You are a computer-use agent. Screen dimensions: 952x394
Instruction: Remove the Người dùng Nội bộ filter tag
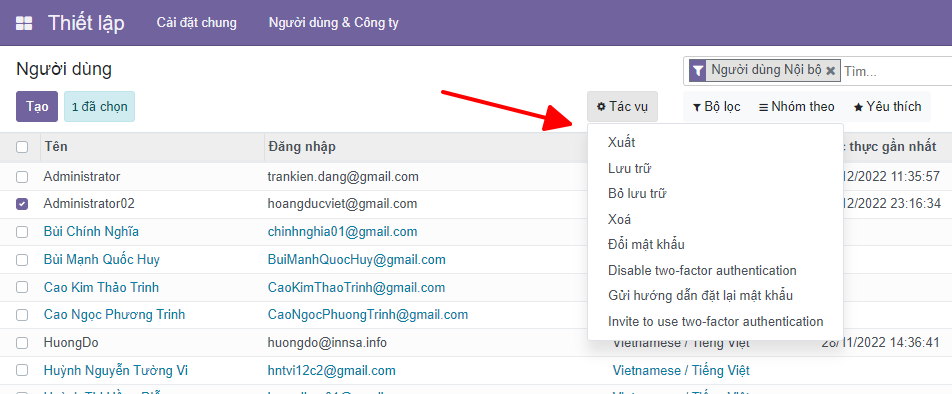coord(831,71)
